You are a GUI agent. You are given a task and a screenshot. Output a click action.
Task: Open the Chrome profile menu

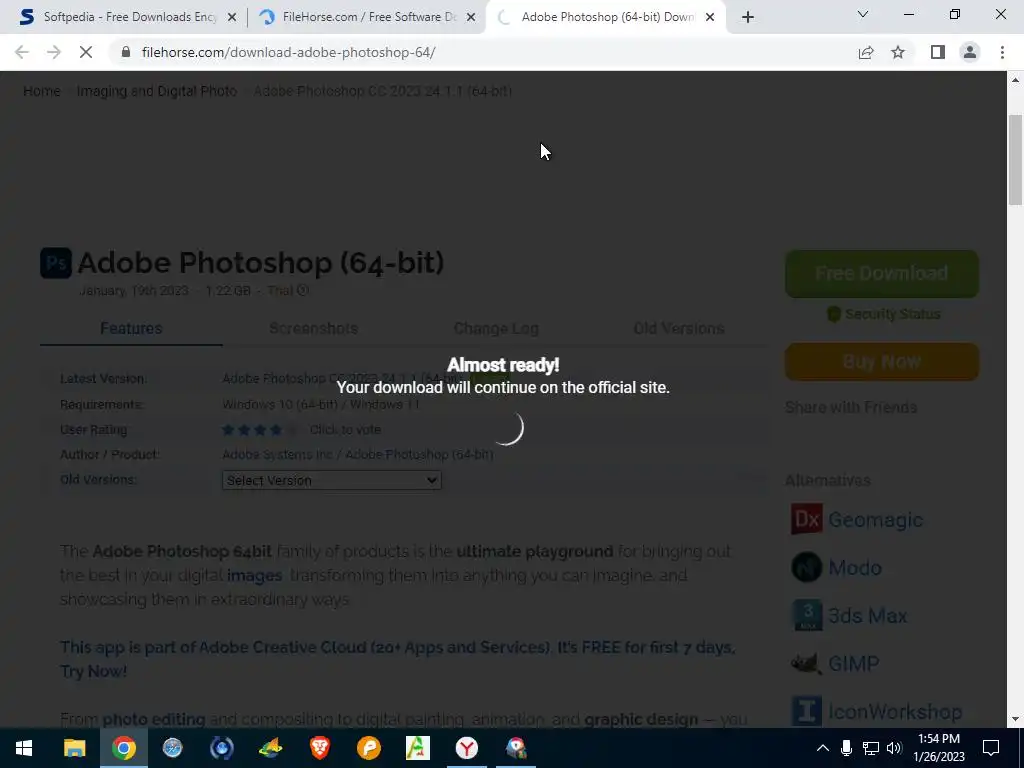tap(970, 52)
